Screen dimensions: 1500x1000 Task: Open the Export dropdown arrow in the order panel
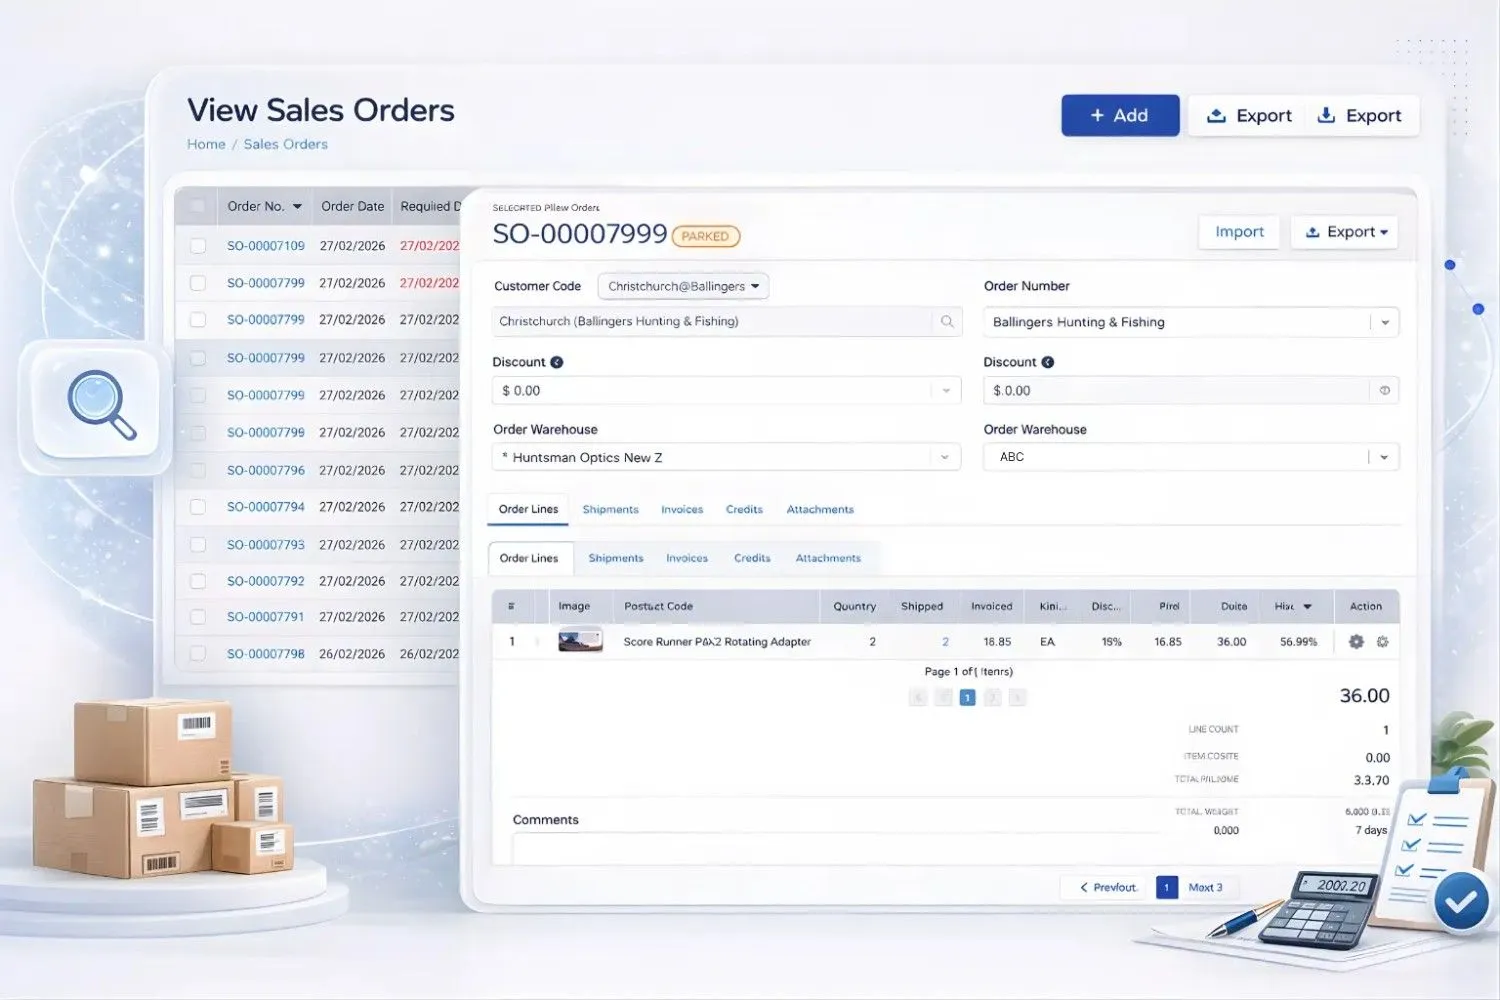(x=1385, y=232)
